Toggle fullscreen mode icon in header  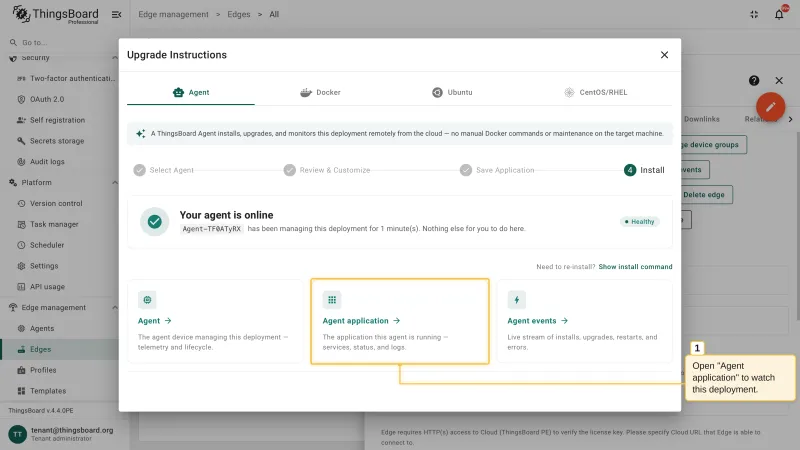754,14
